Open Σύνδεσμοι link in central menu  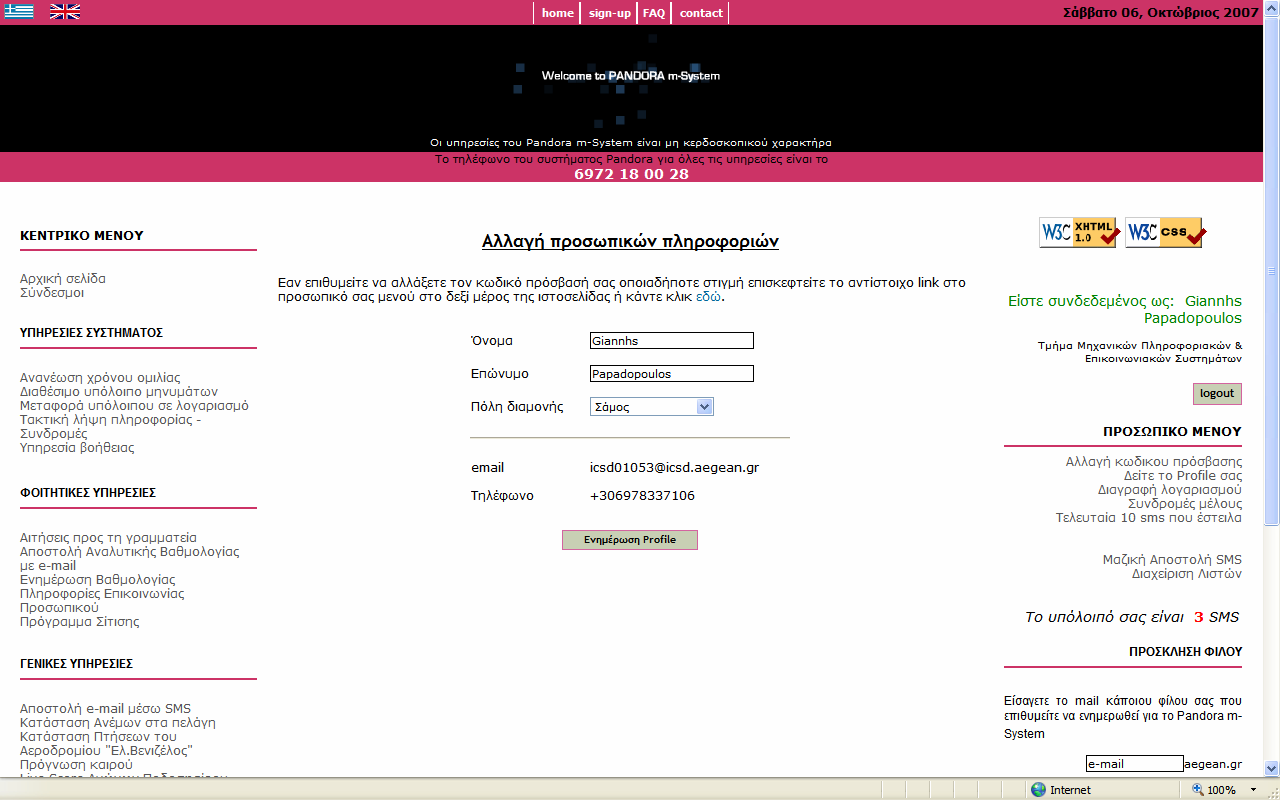pos(52,293)
